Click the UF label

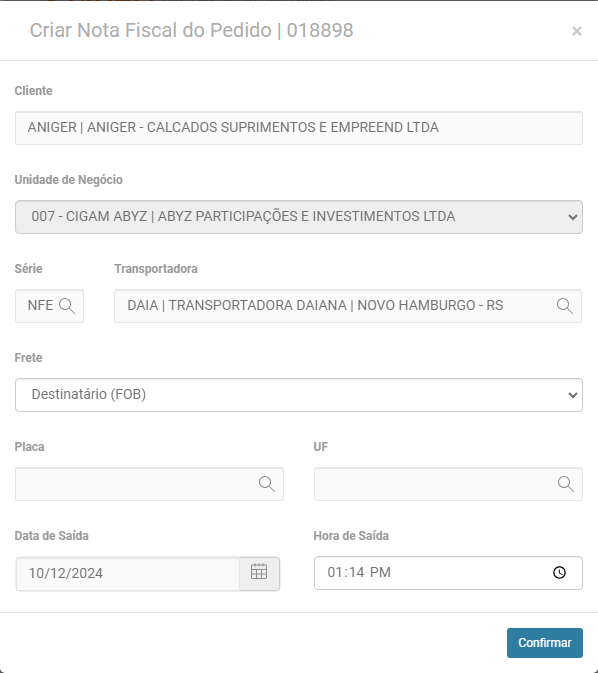click(x=321, y=447)
